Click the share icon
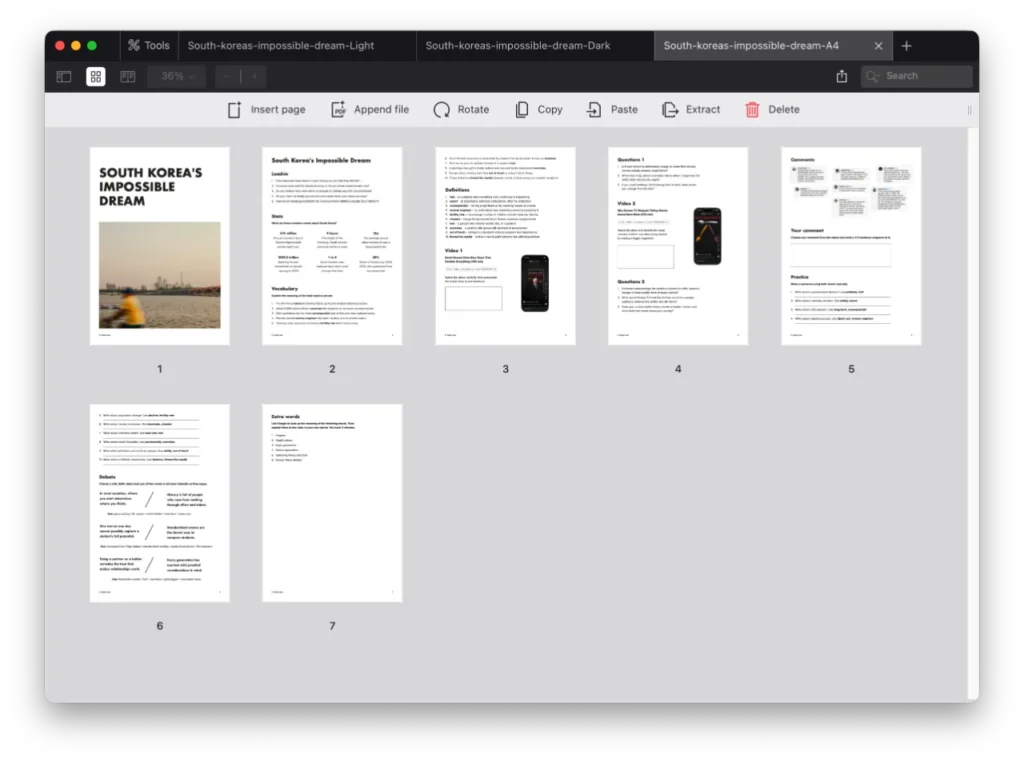 842,76
